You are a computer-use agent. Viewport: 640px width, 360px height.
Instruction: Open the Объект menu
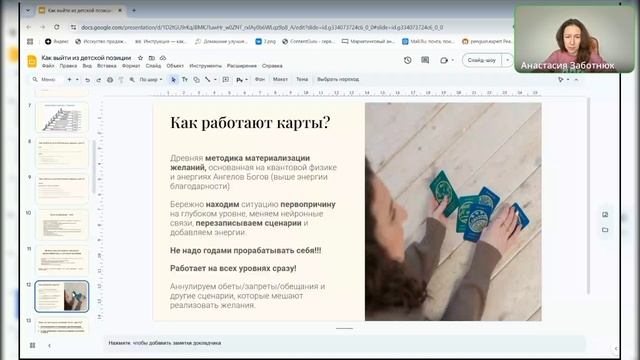175,66
